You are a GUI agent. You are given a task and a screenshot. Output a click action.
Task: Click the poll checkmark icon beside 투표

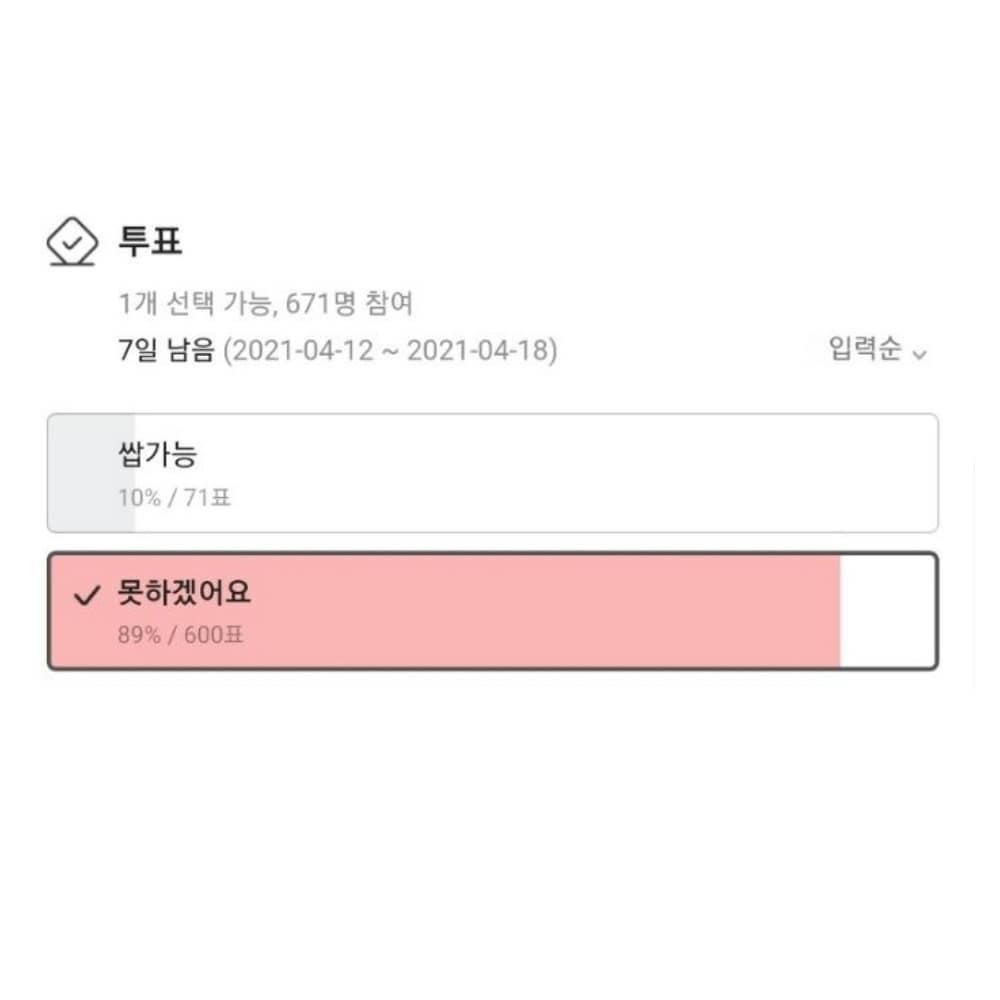(x=73, y=242)
